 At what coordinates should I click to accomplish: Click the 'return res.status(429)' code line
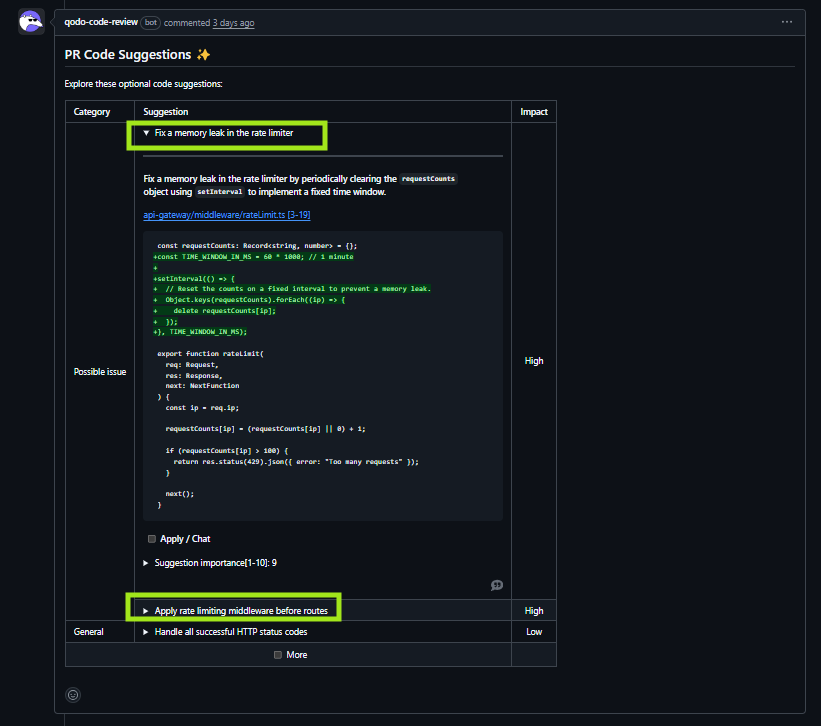pos(296,462)
